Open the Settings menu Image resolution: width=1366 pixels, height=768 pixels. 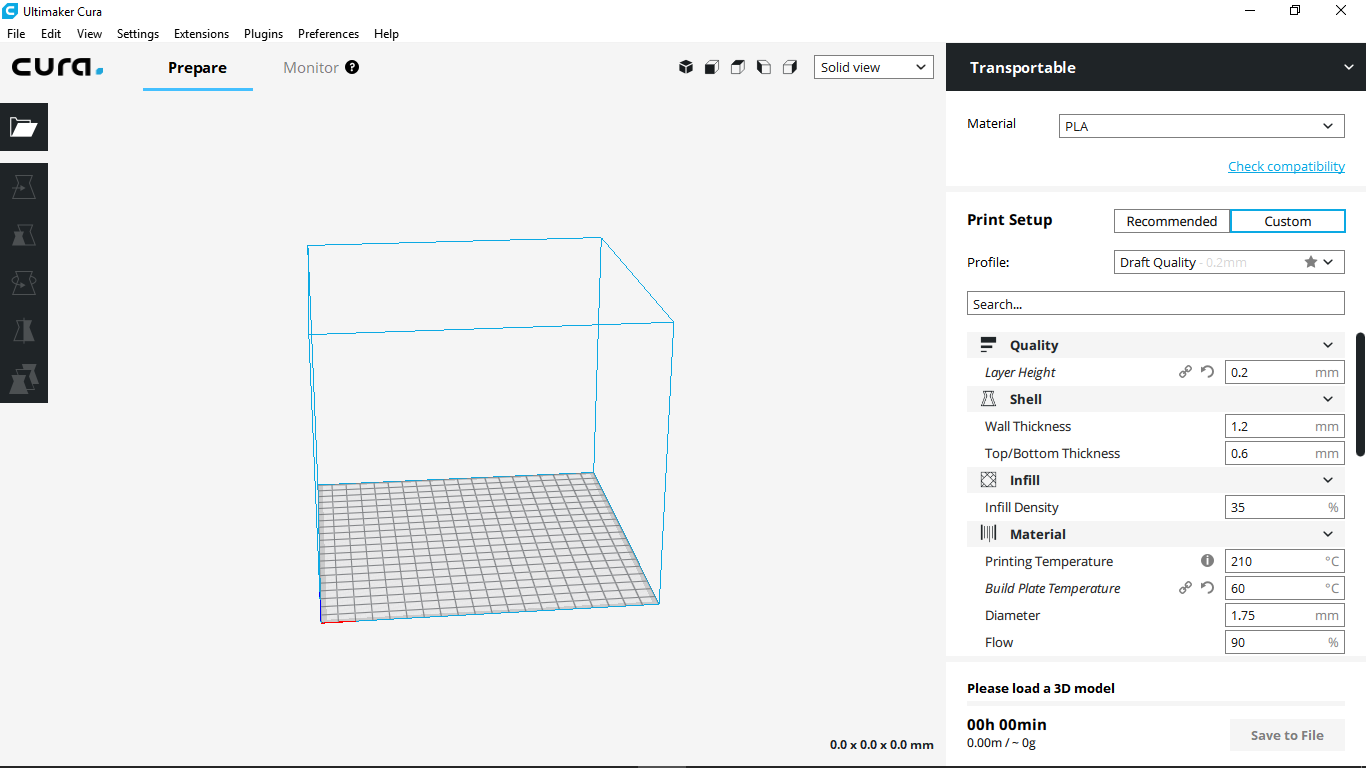[x=138, y=33]
